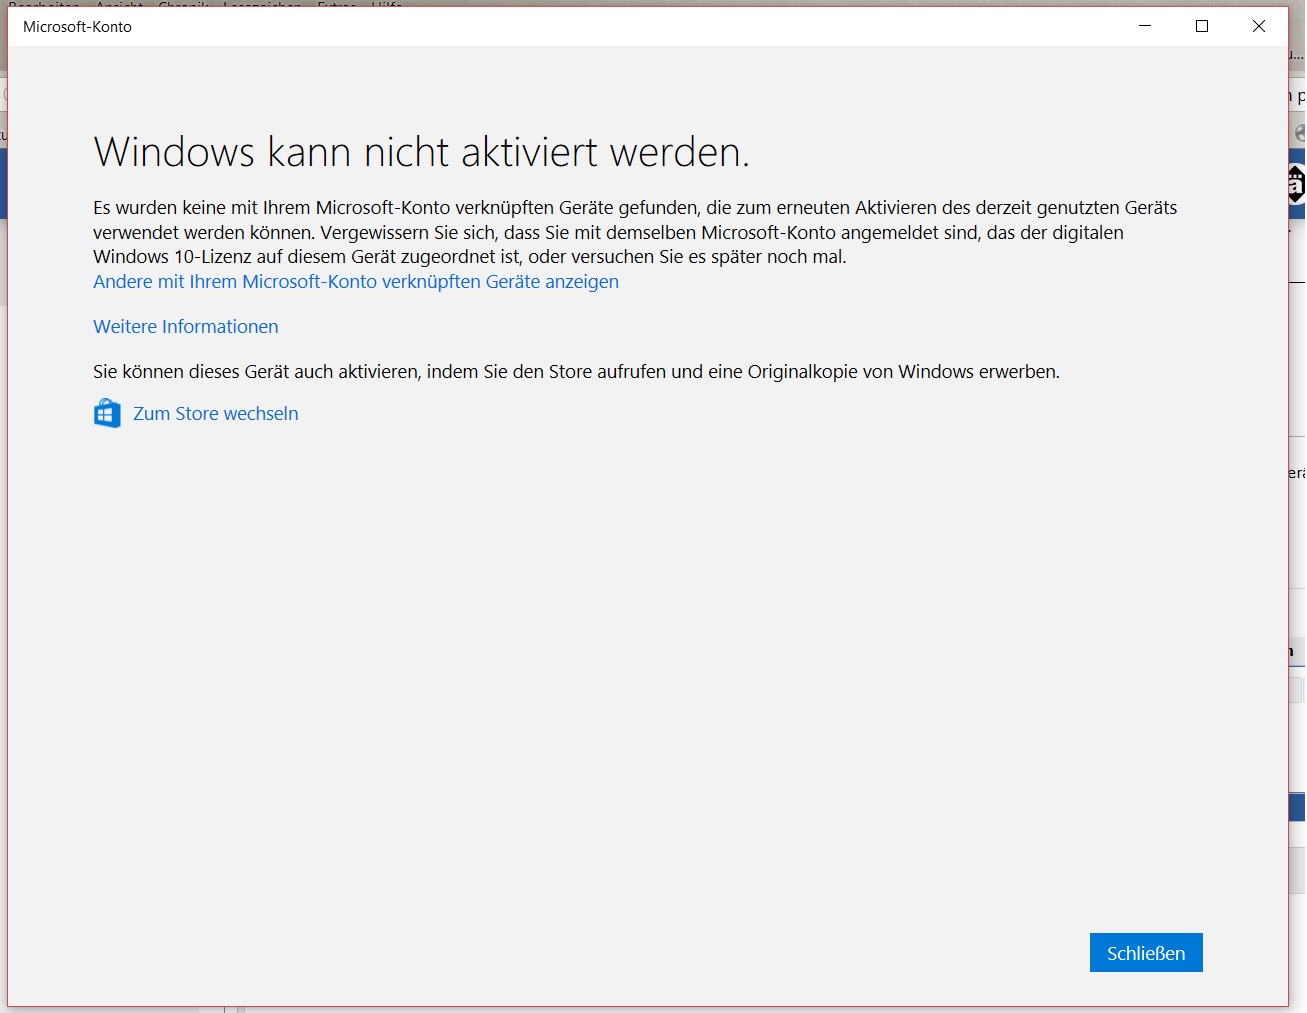Click the Schließen button
This screenshot has height=1013, width=1307.
coord(1146,953)
